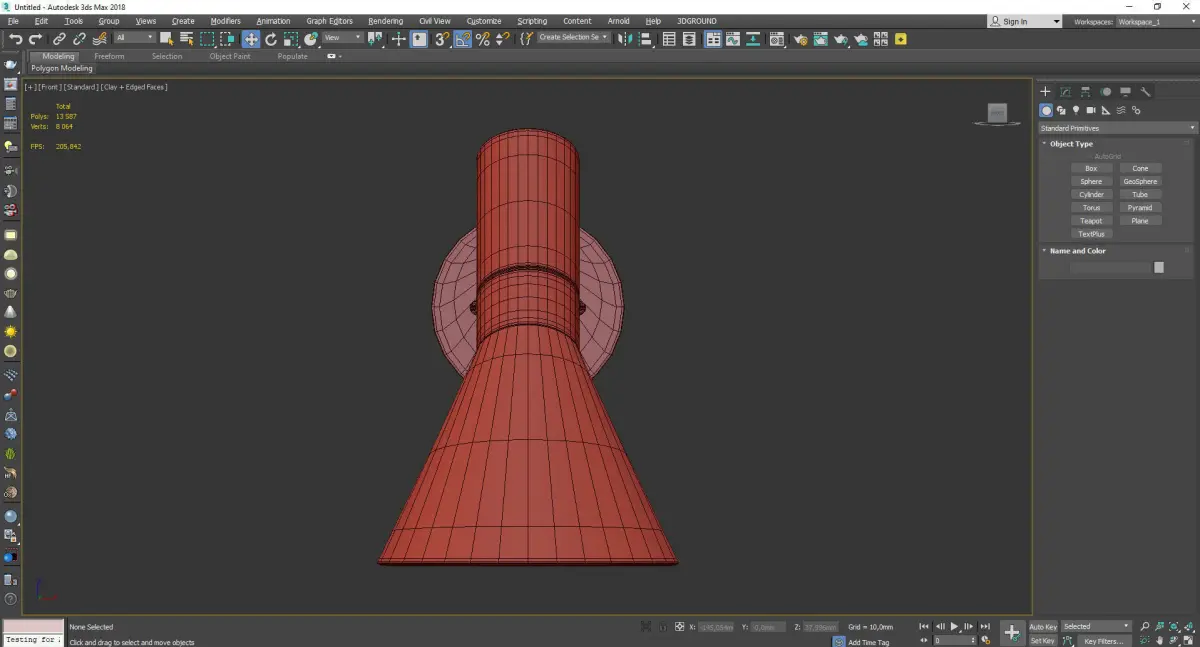Click the Undo arrow in the toolbar

click(15, 39)
